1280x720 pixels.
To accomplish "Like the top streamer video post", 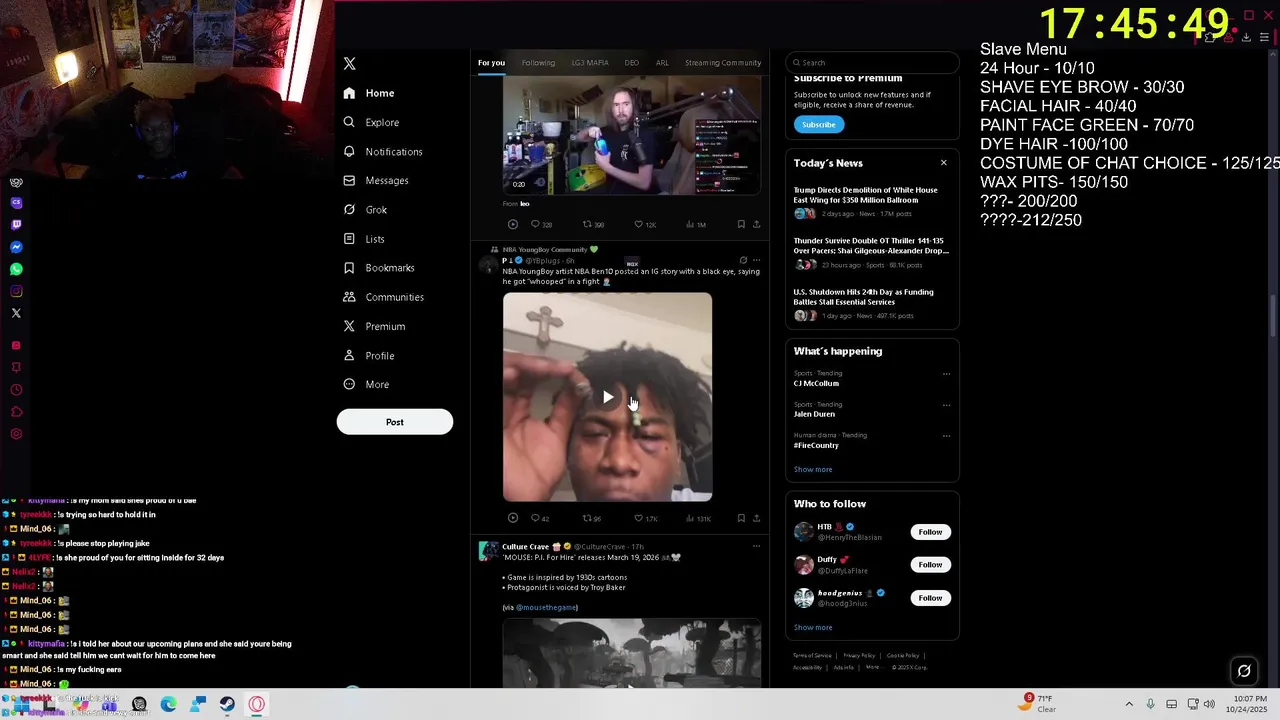I will [639, 224].
